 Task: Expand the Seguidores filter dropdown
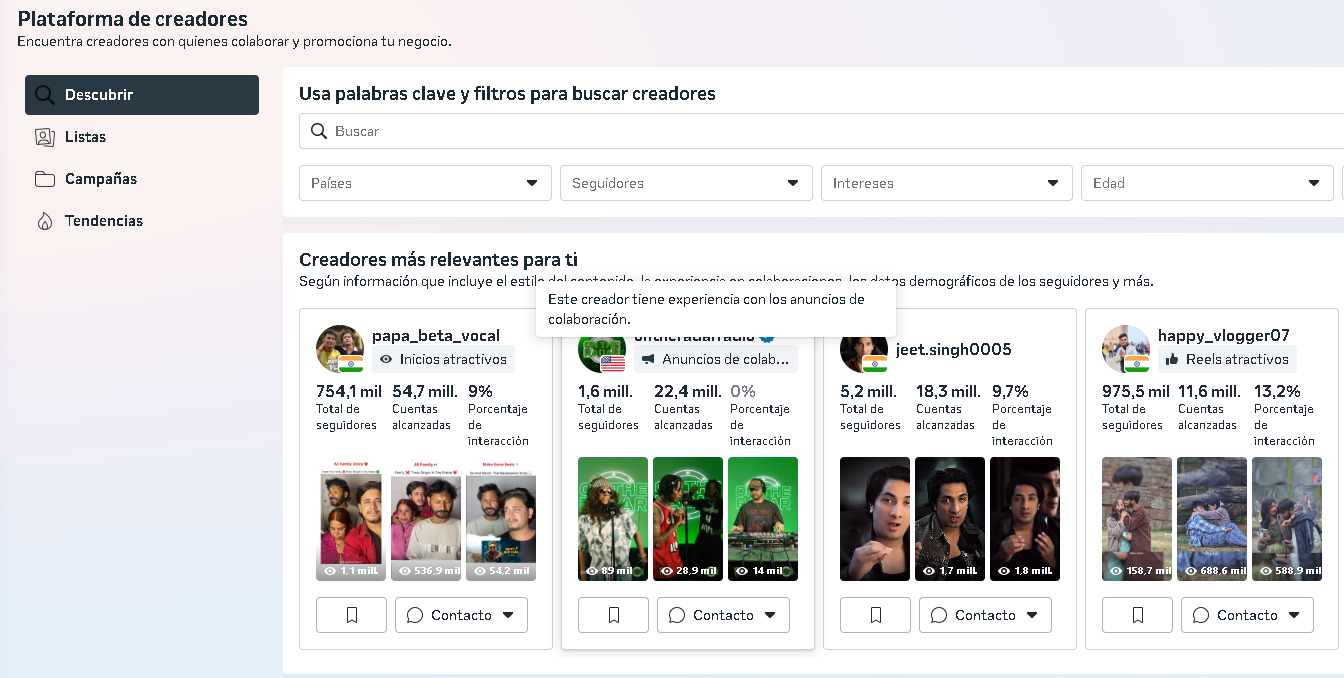coord(686,183)
